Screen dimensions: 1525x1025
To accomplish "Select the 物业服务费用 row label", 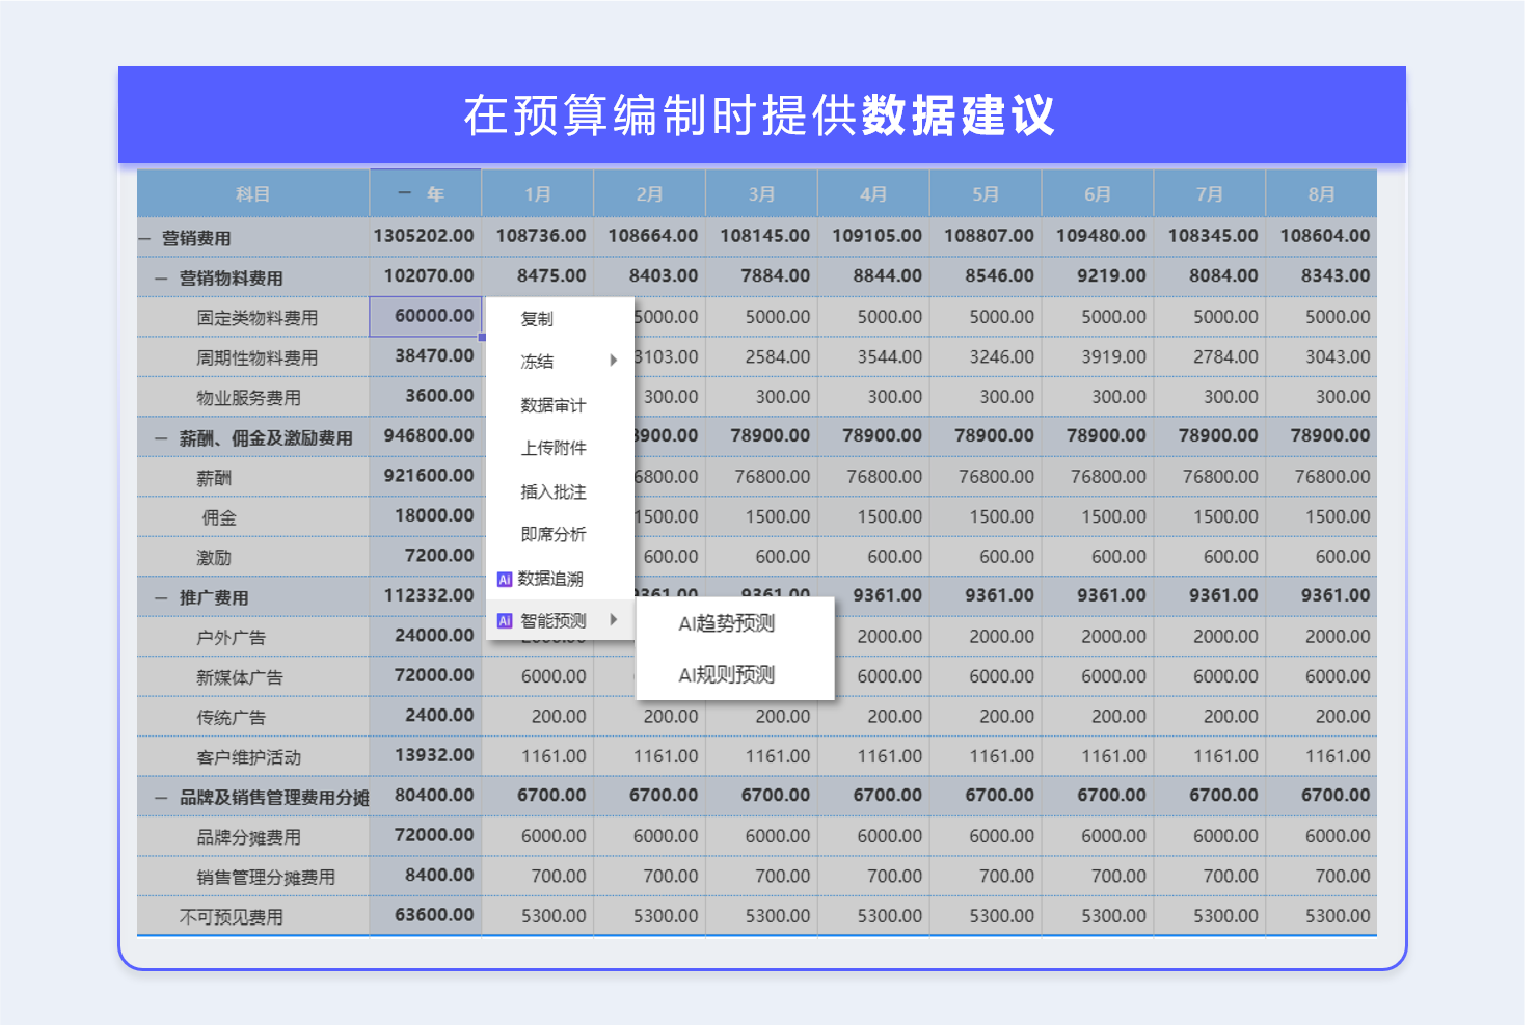I will coord(249,398).
